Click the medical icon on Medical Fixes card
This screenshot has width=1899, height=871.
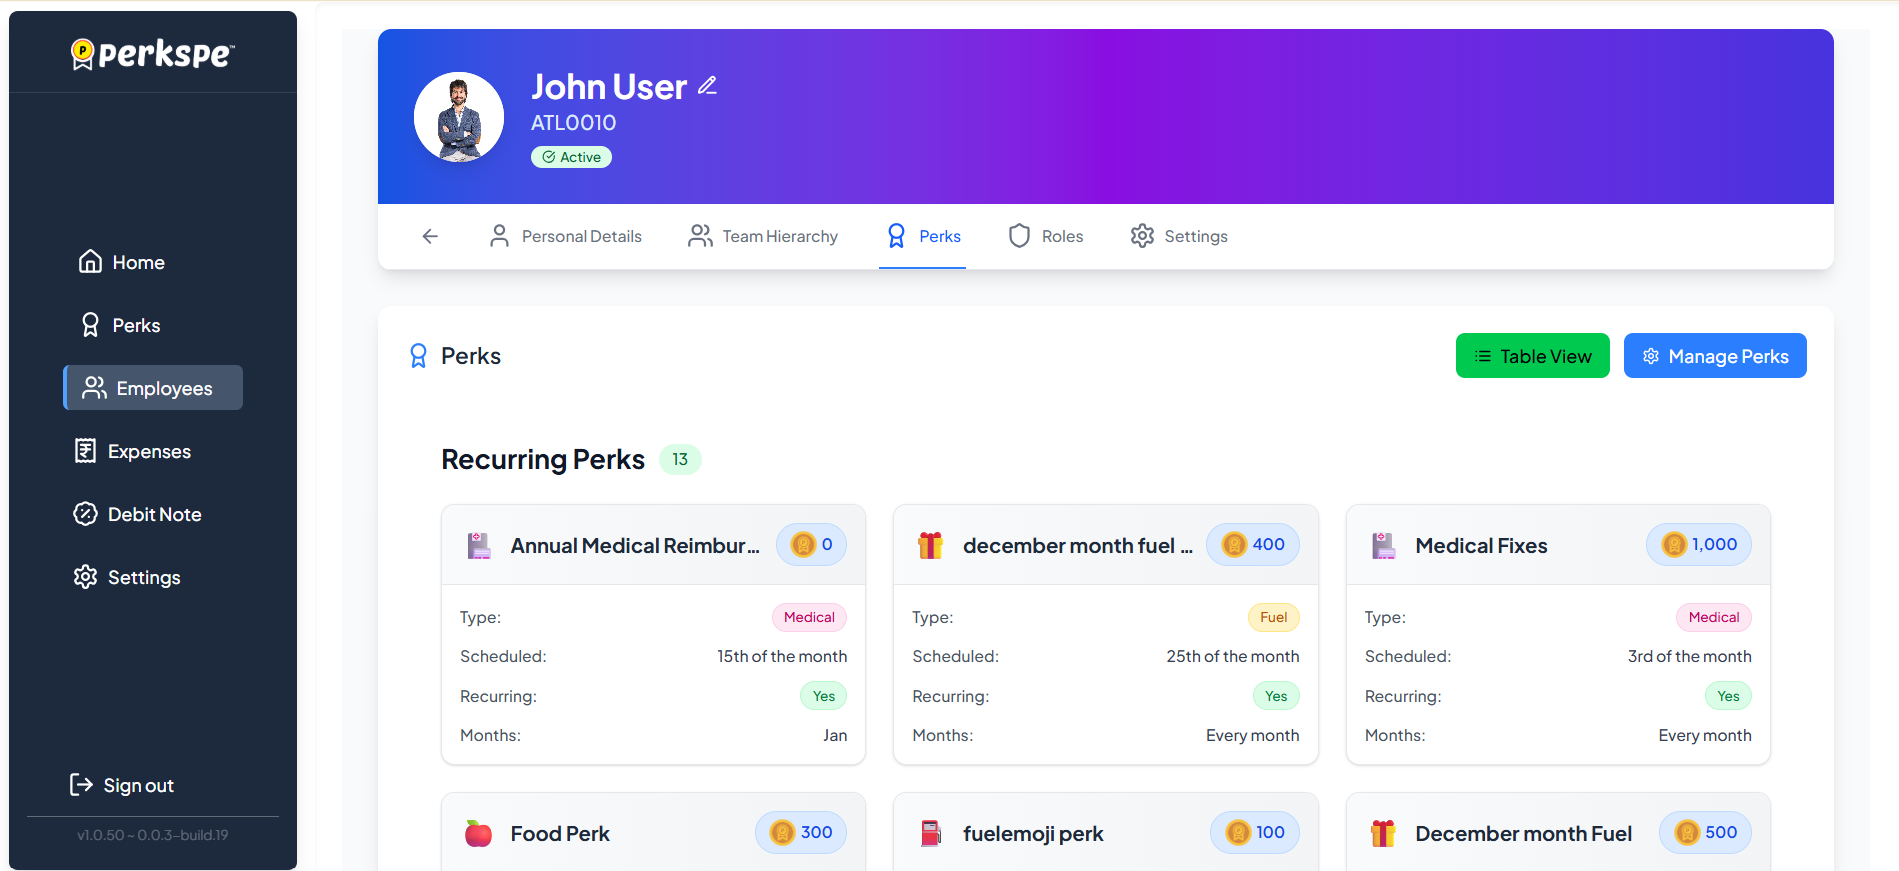click(1383, 546)
